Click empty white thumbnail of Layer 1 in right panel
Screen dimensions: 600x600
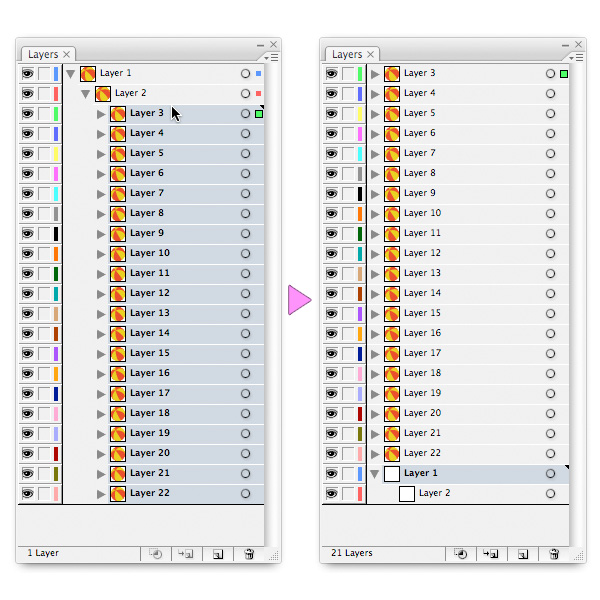[392, 474]
